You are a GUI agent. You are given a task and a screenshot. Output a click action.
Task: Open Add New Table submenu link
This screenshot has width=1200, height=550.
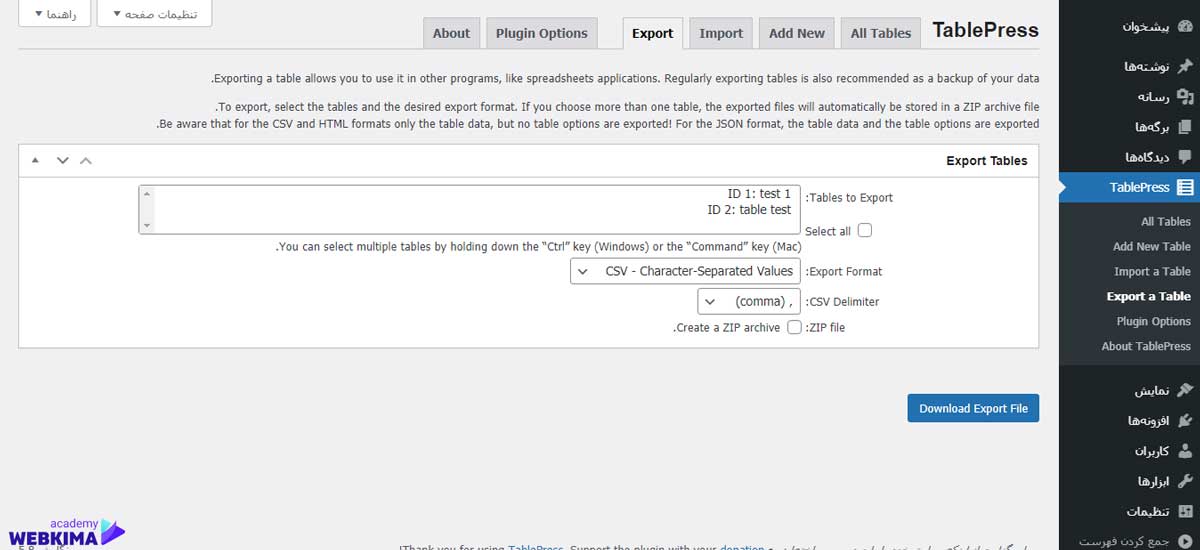1152,247
